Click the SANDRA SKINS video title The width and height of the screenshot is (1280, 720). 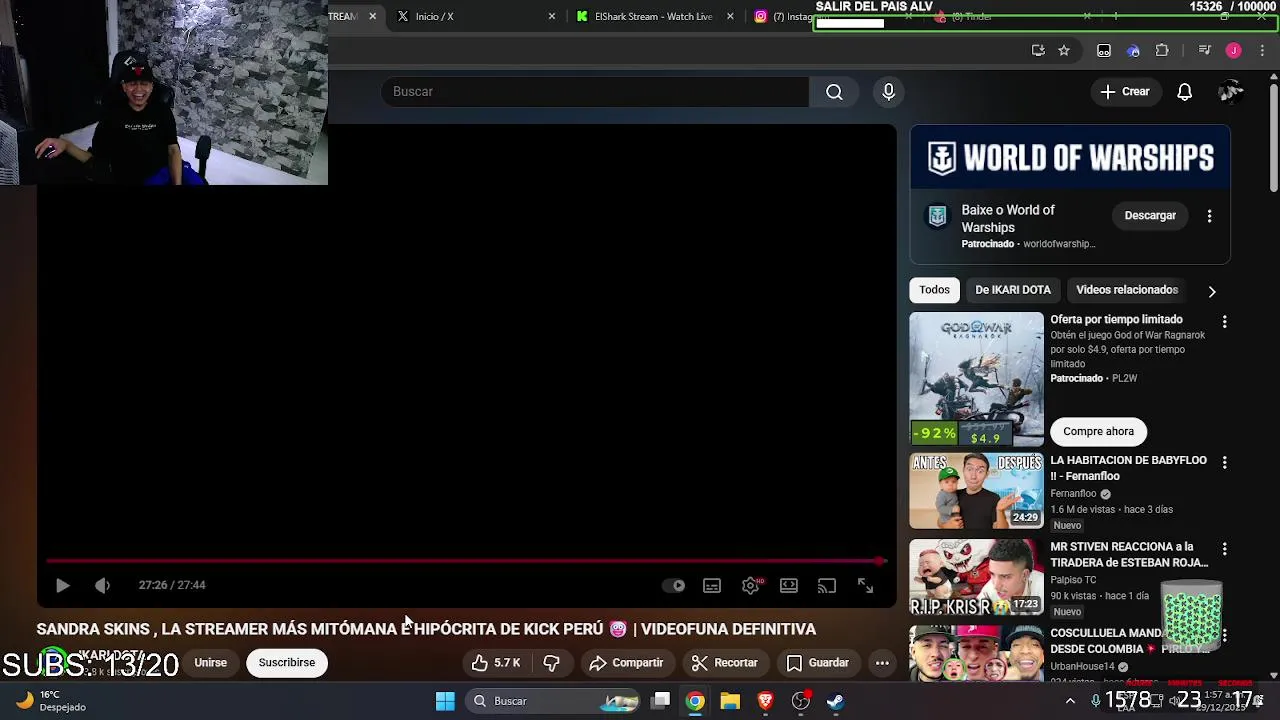pyautogui.click(x=426, y=629)
